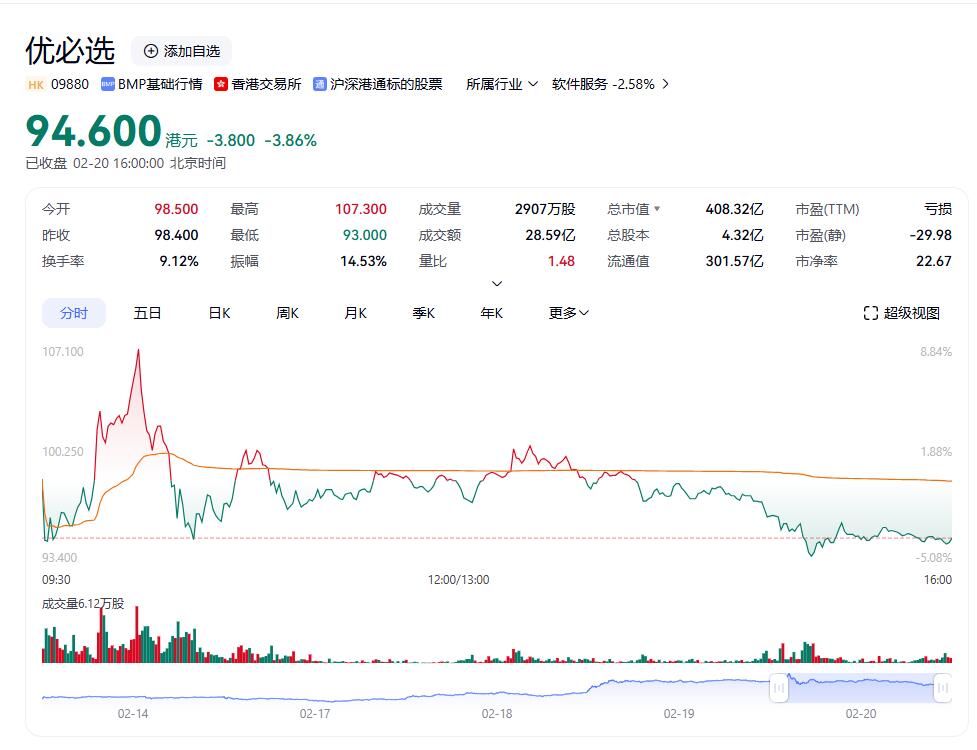Click the change percent -3.86%
Screen dimensions: 977x750
pyautogui.click(x=290, y=140)
